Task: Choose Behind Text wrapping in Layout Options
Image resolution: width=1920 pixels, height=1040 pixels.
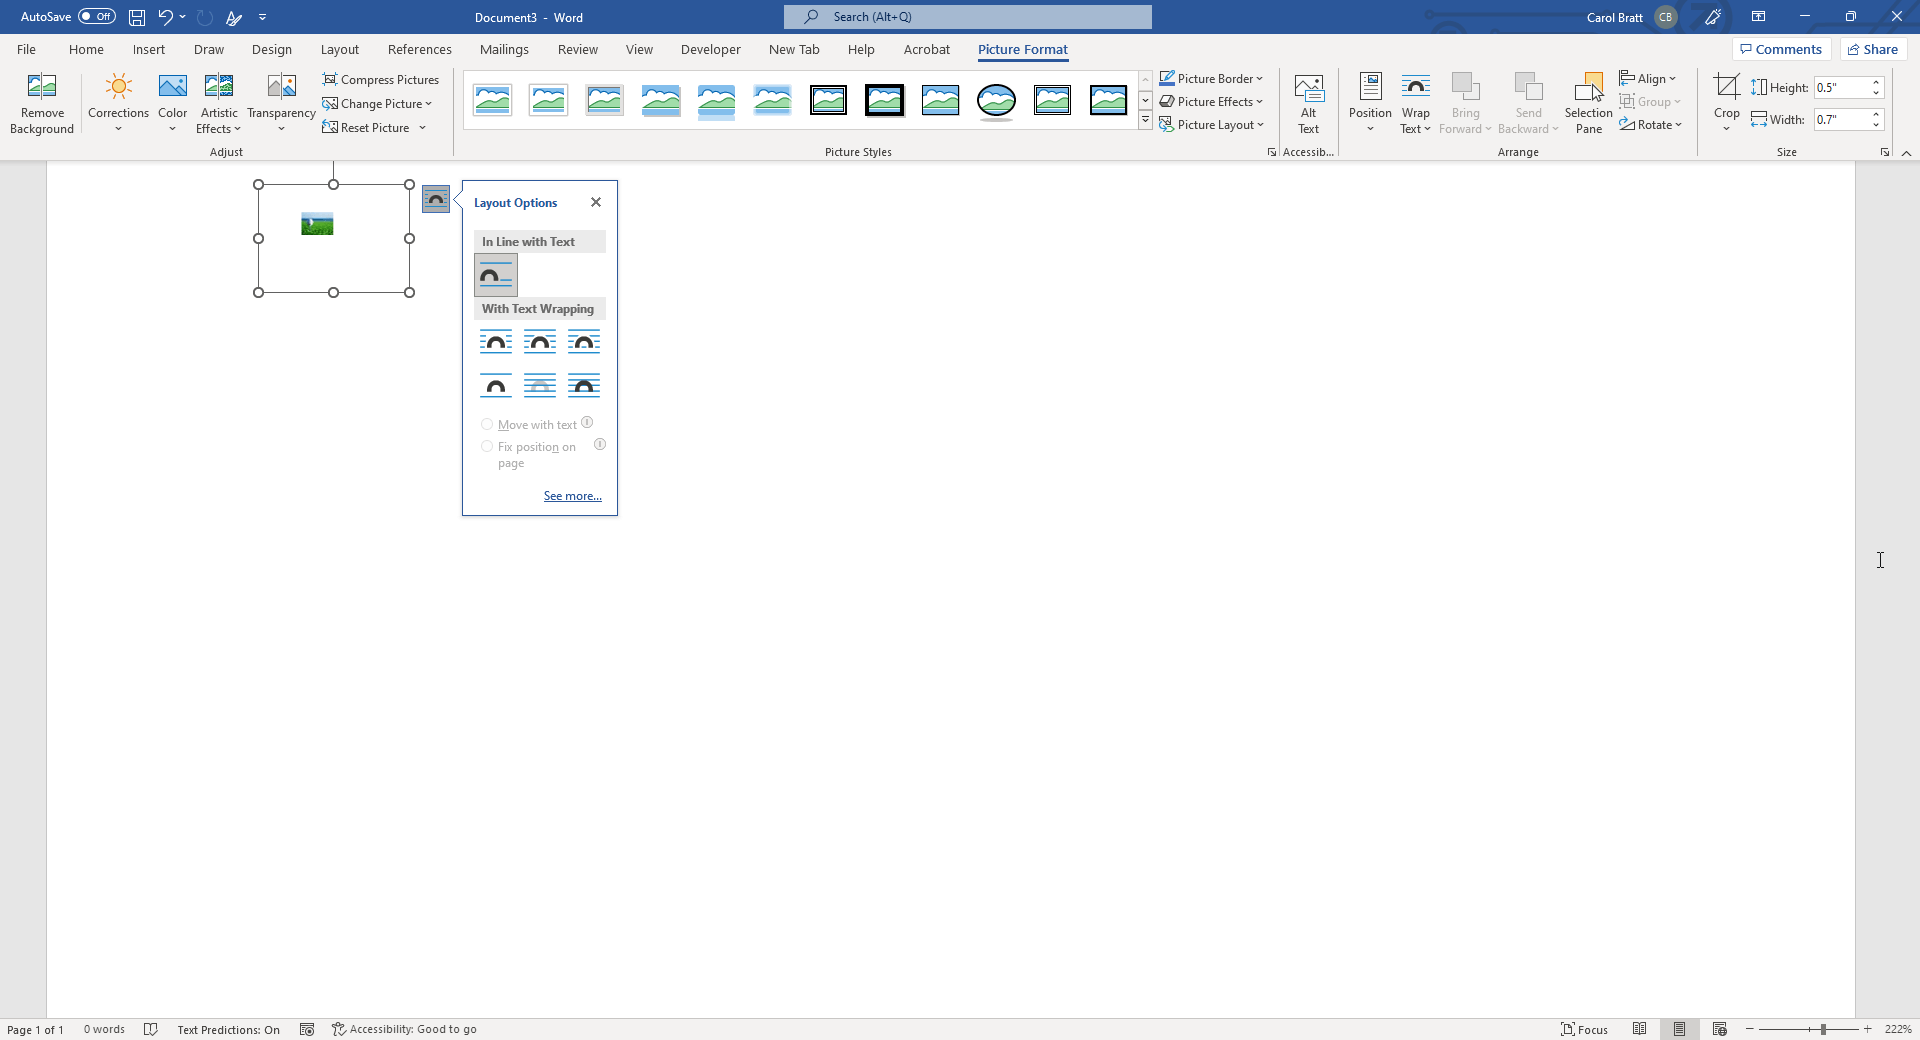Action: 540,386
